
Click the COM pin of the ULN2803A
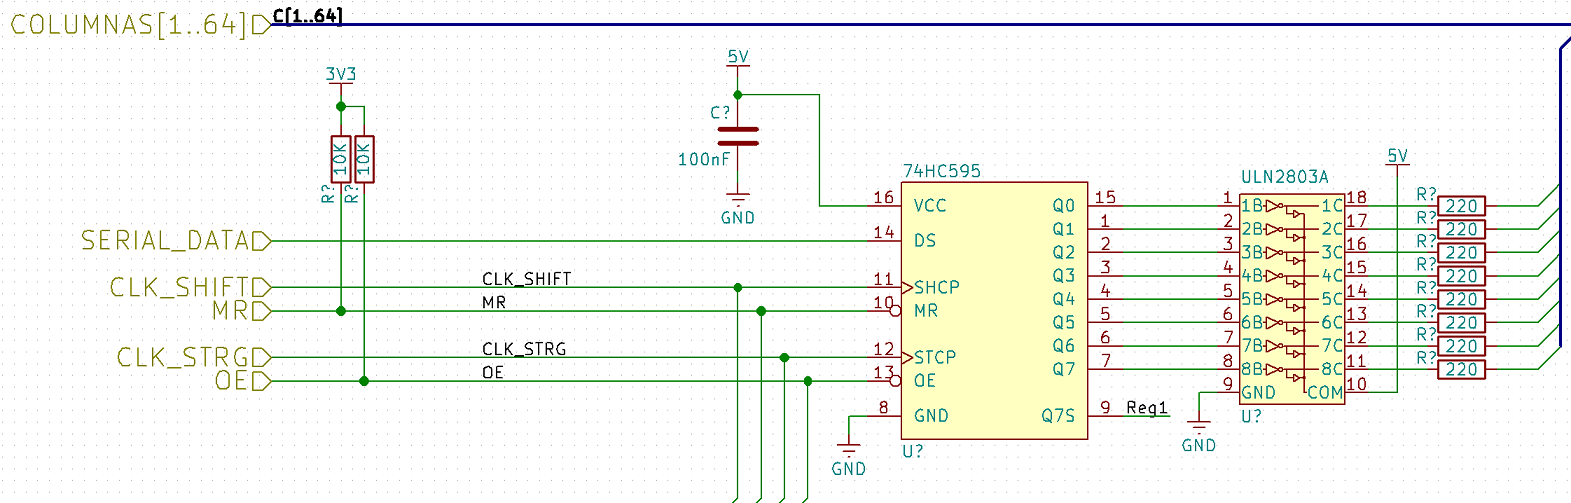pos(1325,393)
